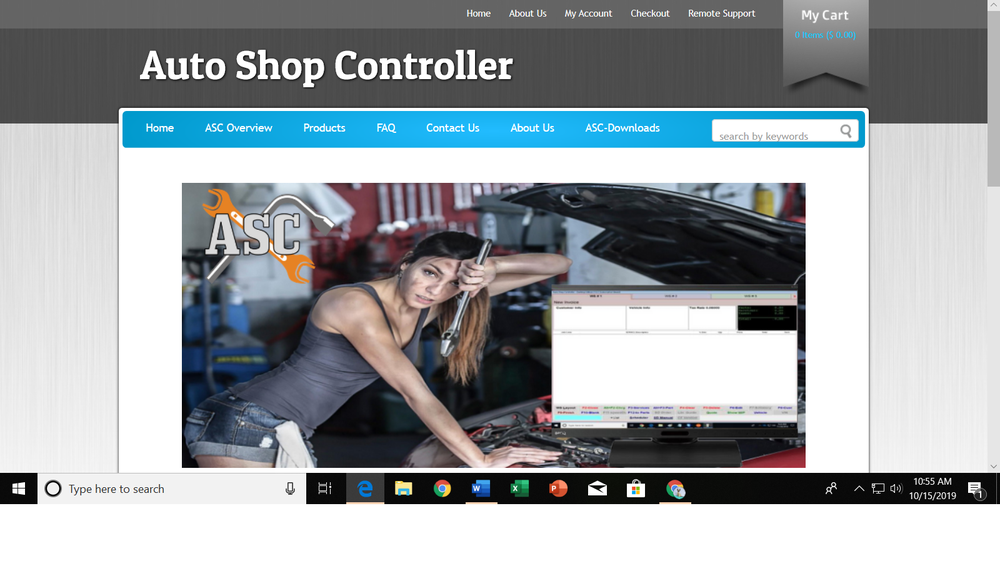Open the ASC-Downloads page
Viewport: 1000px width, 562px height.
coord(622,128)
